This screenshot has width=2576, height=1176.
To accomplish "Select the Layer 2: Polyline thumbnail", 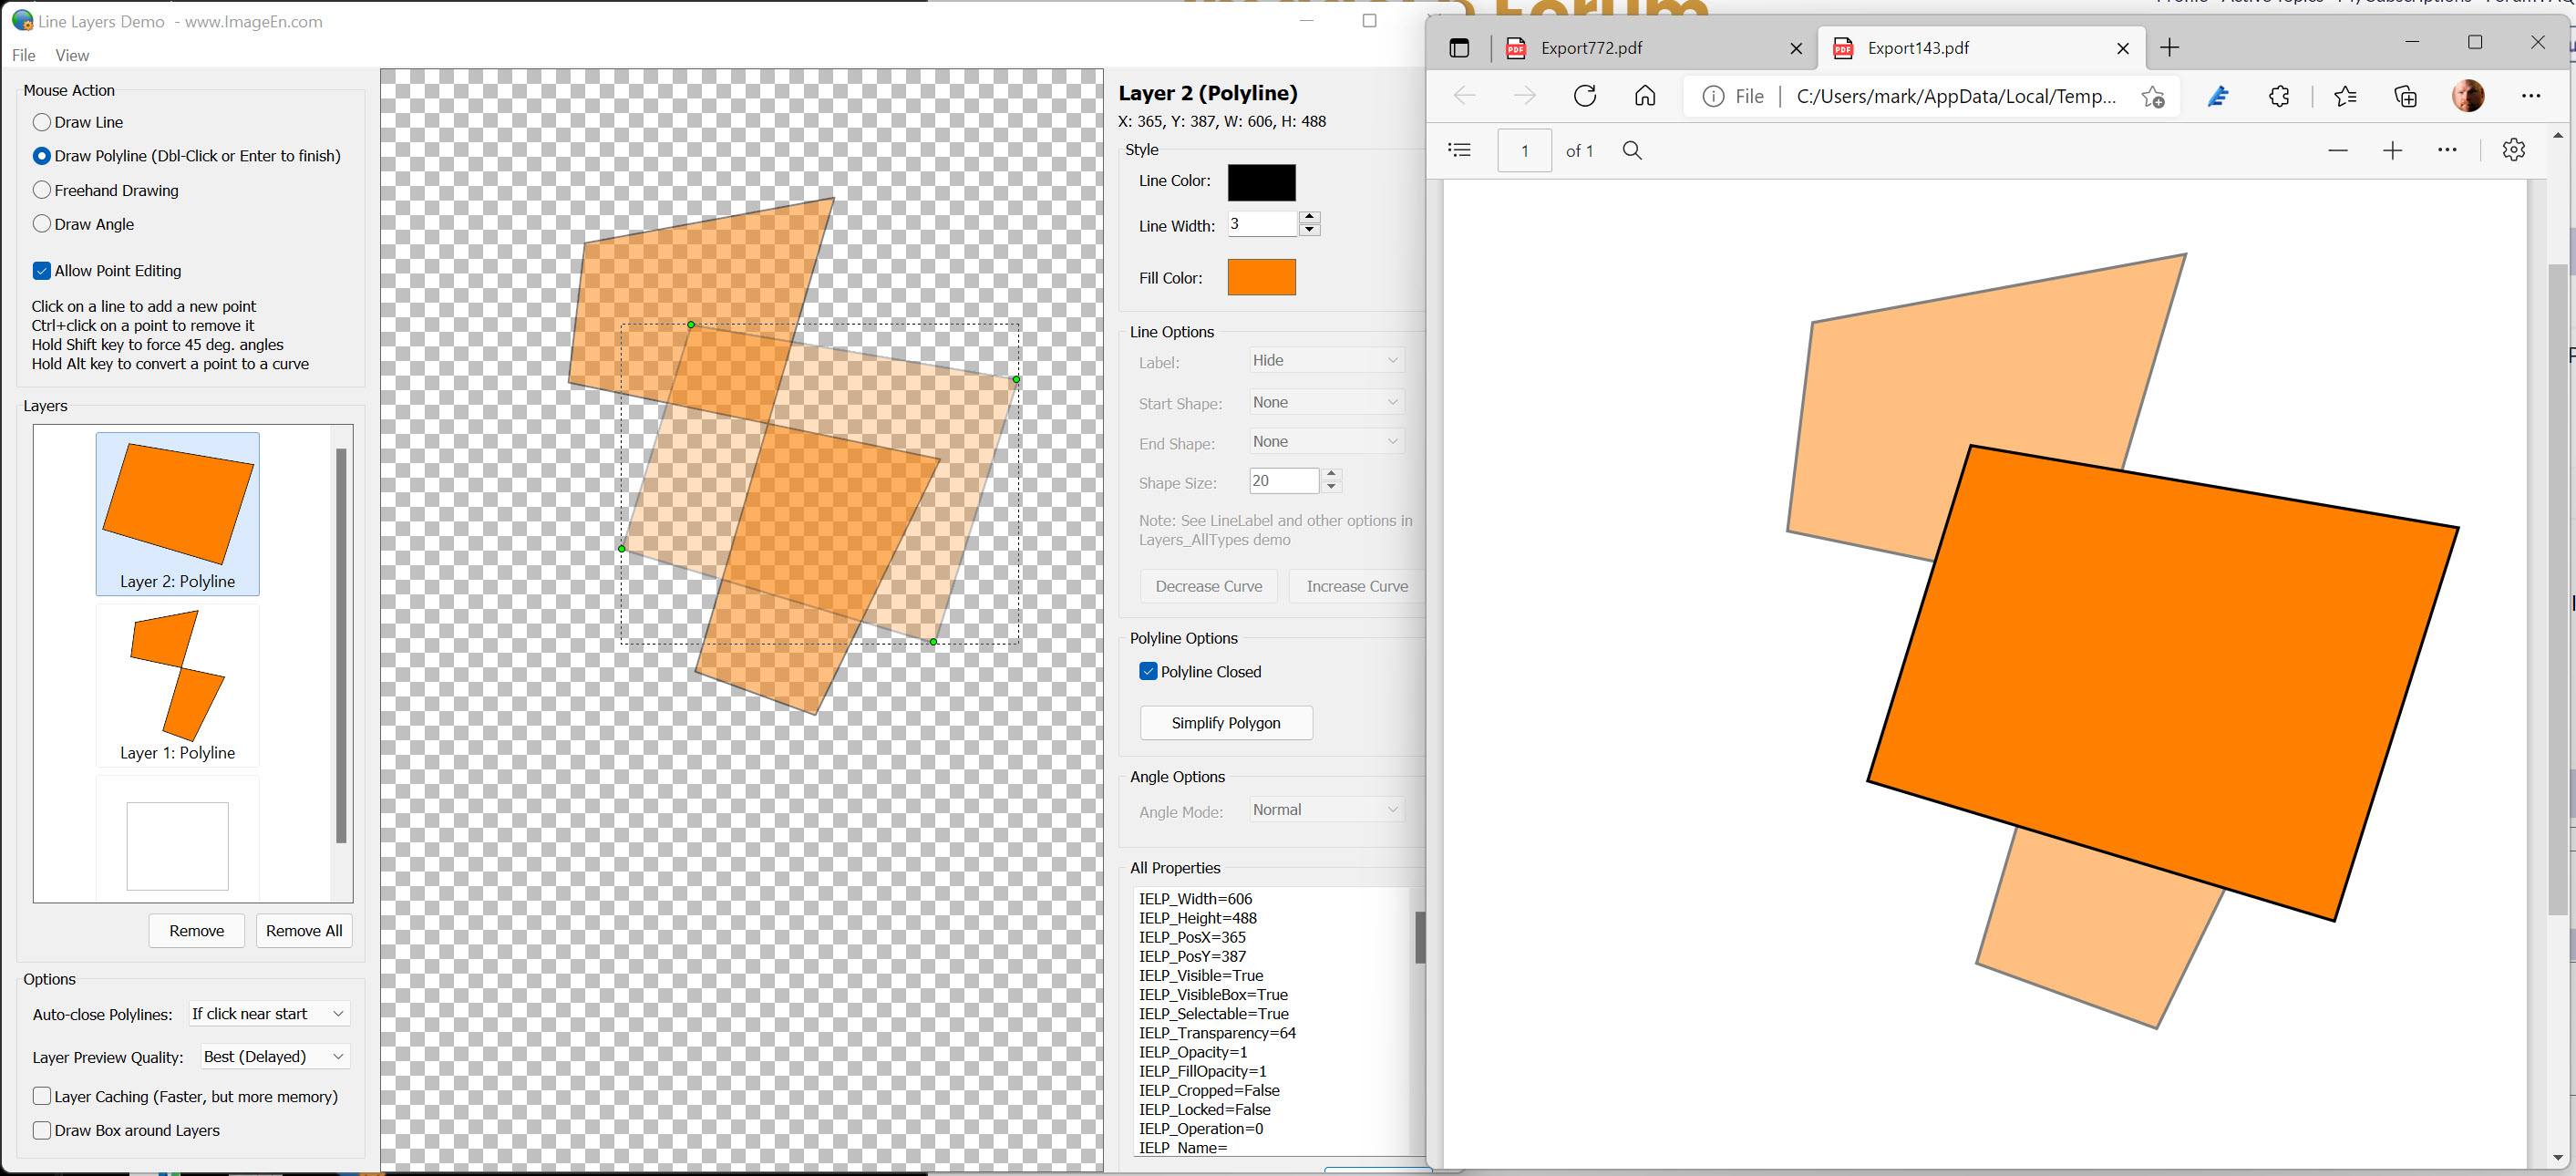I will point(178,514).
